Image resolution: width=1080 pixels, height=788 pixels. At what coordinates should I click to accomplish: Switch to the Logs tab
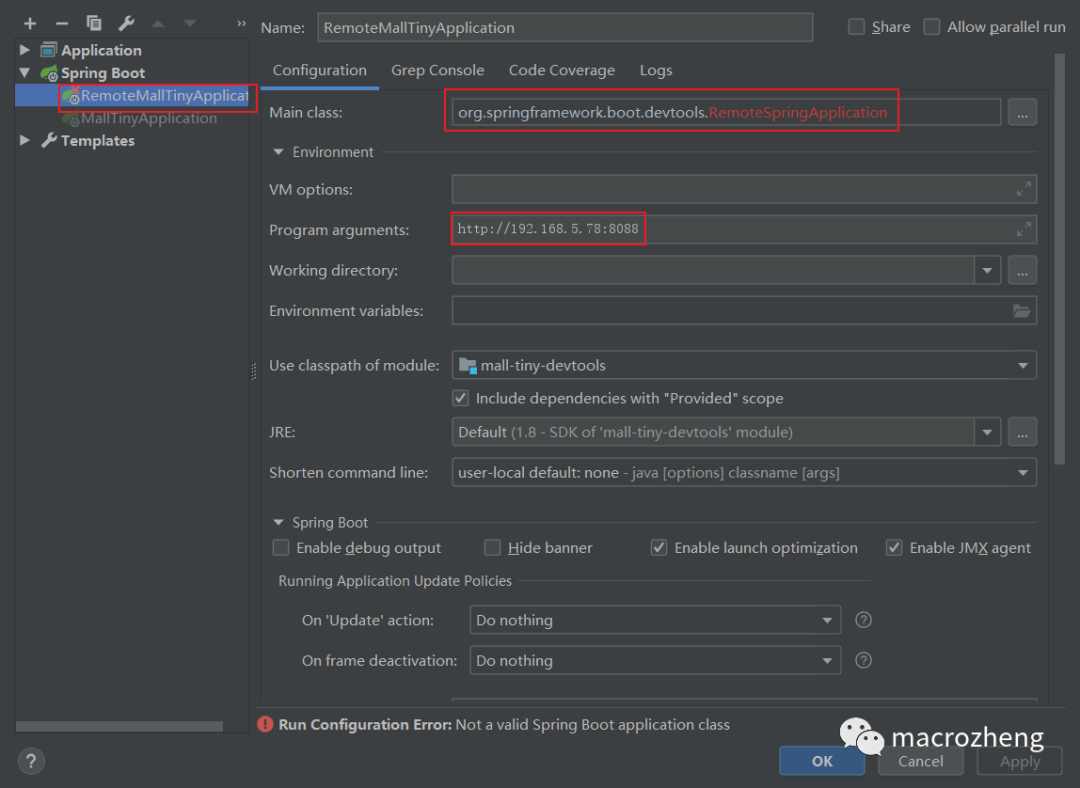coord(656,70)
